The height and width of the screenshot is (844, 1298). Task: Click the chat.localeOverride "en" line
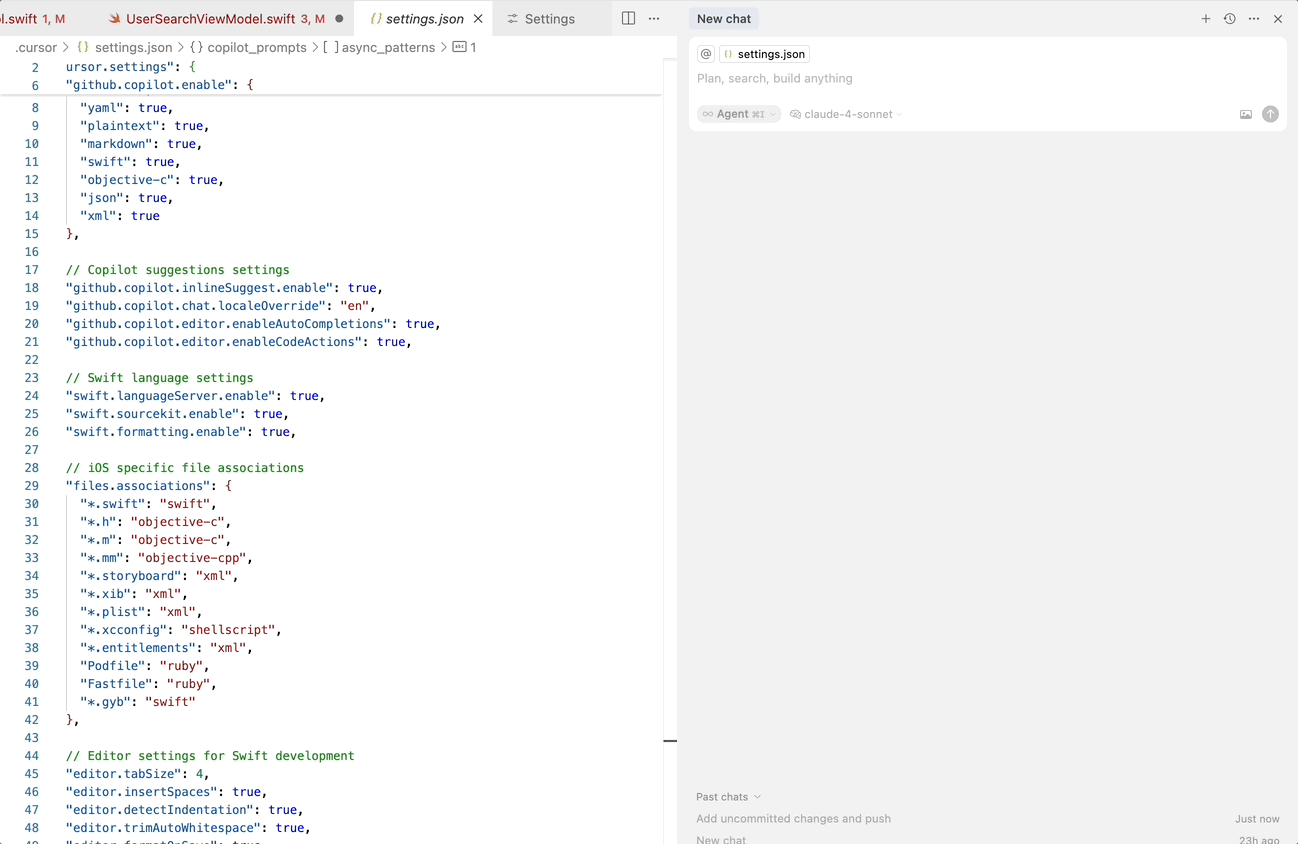point(221,306)
